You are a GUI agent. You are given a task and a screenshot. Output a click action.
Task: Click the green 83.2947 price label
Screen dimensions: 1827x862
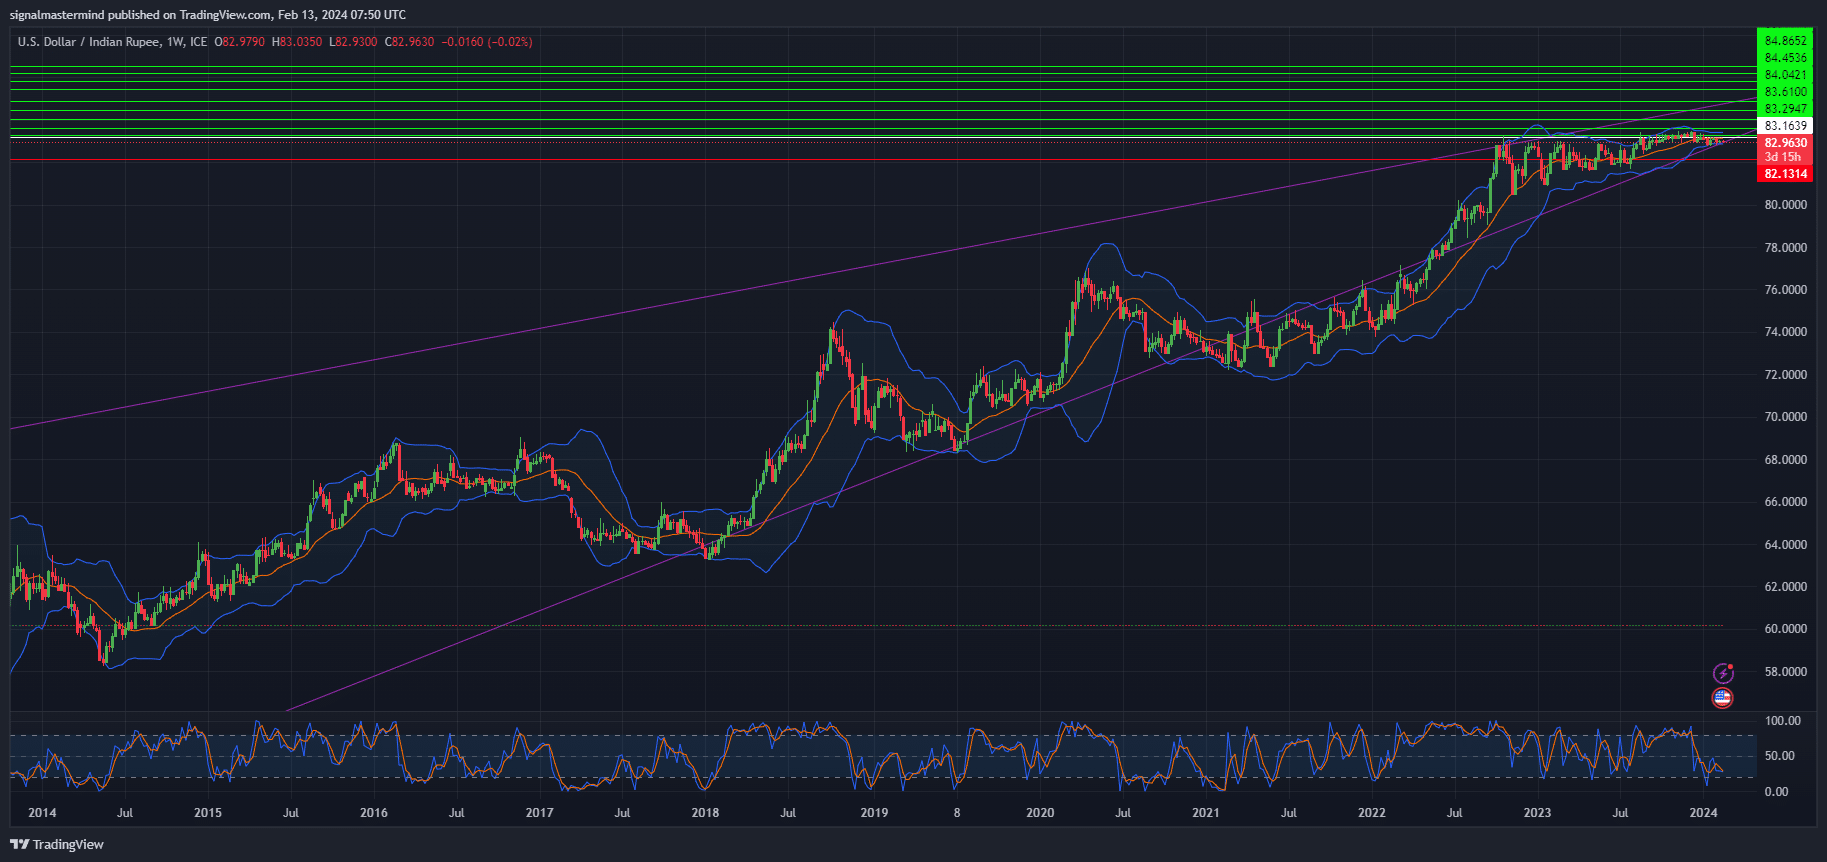(1785, 109)
